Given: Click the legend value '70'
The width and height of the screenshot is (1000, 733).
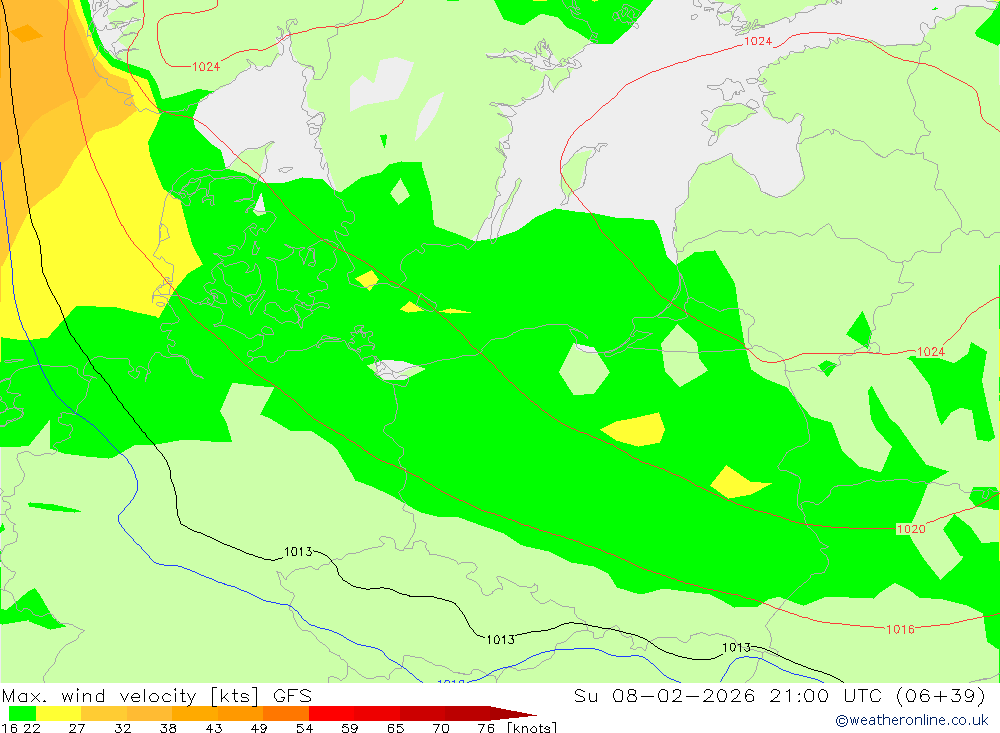Looking at the screenshot, I should [x=441, y=728].
